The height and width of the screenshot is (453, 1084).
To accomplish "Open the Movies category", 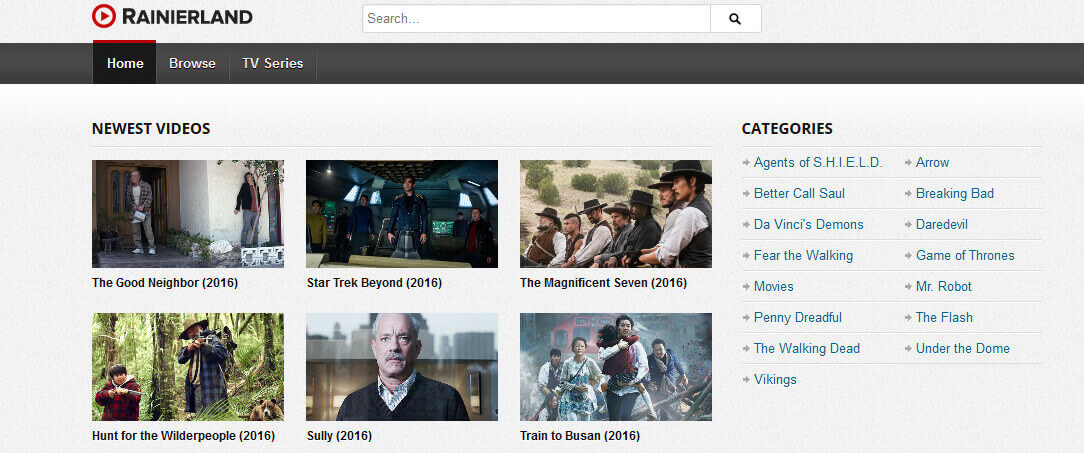I will tap(774, 286).
